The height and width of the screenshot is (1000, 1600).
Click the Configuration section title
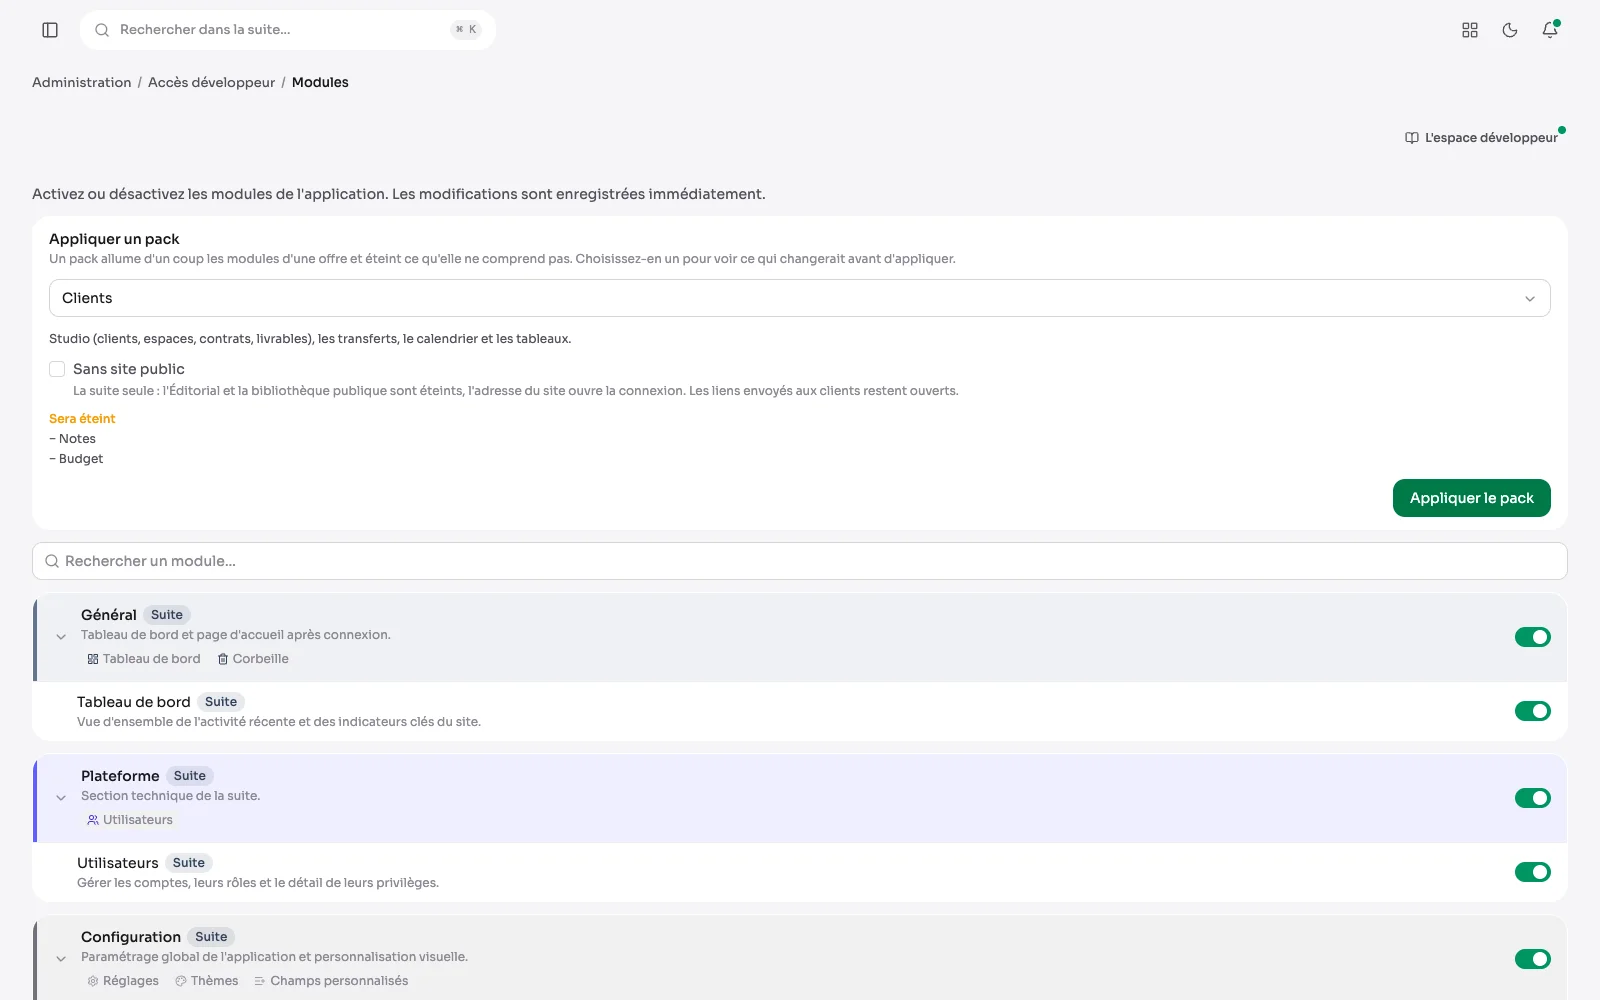[x=131, y=937]
